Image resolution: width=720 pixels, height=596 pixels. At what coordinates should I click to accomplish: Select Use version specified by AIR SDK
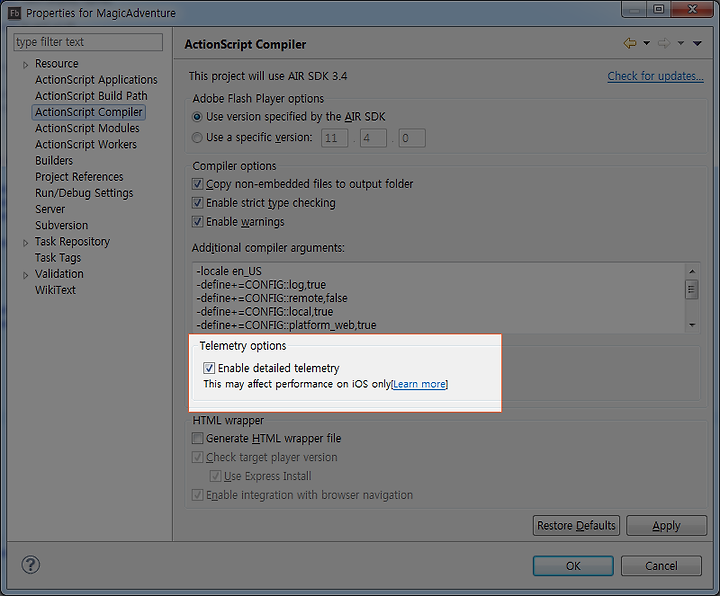(197, 117)
